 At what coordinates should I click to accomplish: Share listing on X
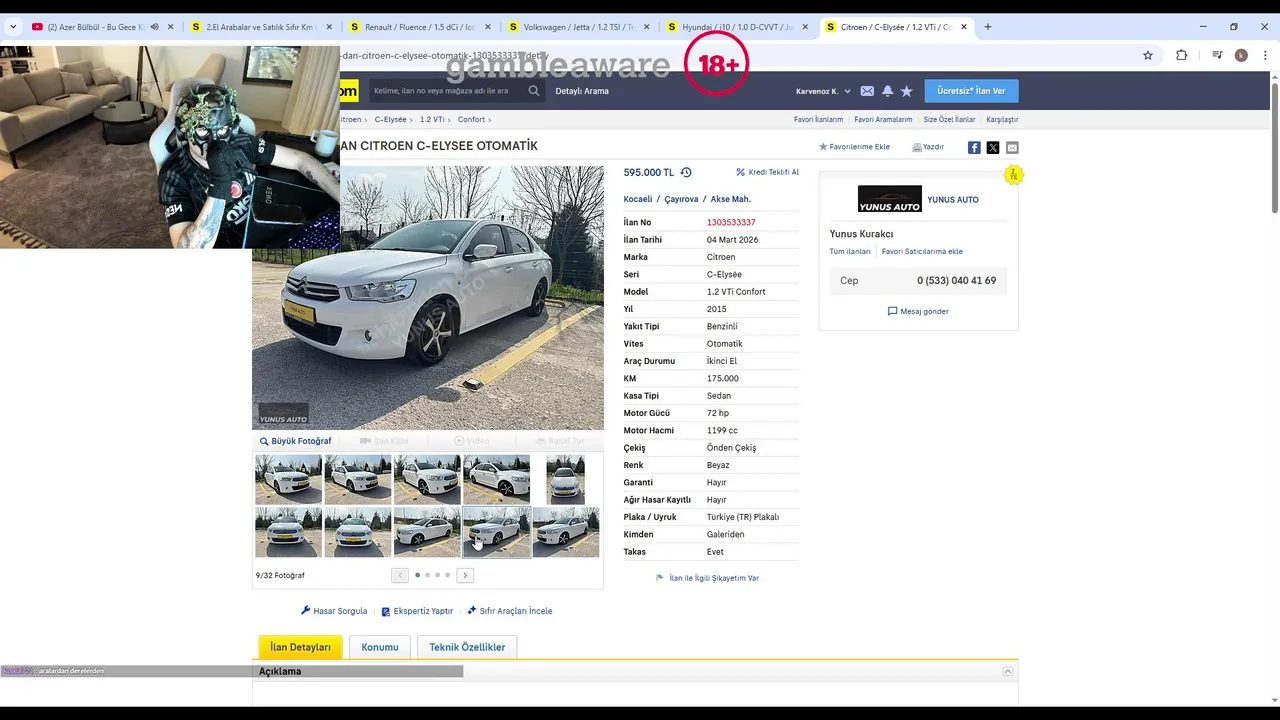[x=993, y=147]
